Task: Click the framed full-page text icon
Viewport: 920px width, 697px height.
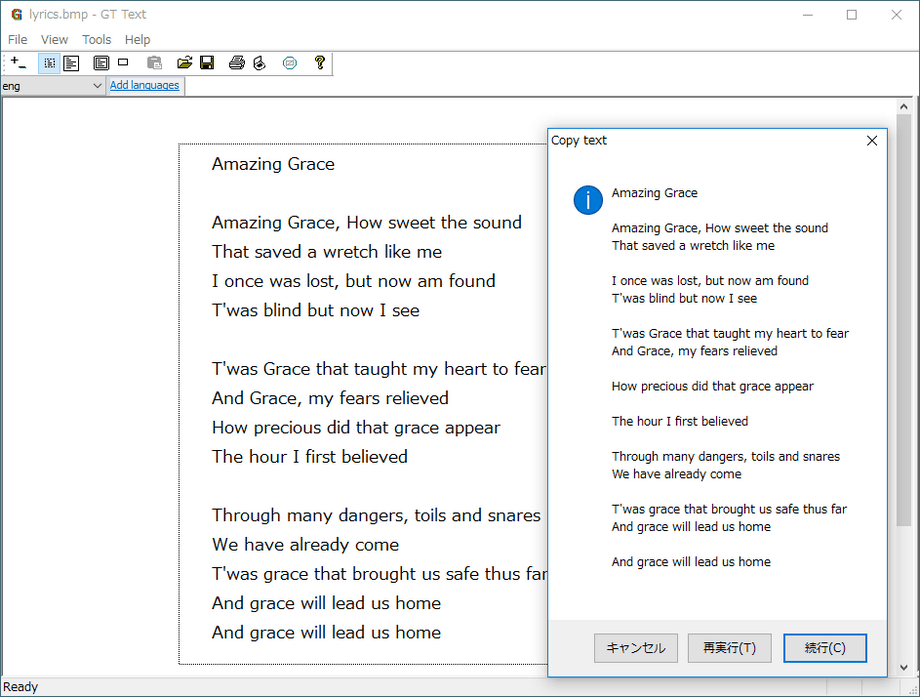Action: [101, 63]
